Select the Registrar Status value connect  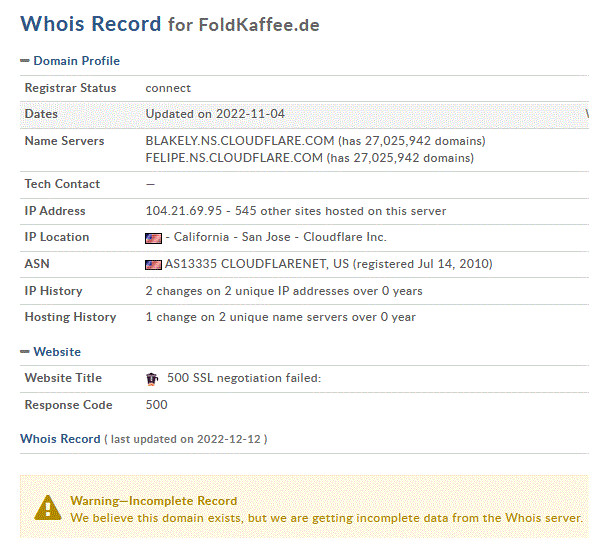pyautogui.click(x=168, y=88)
